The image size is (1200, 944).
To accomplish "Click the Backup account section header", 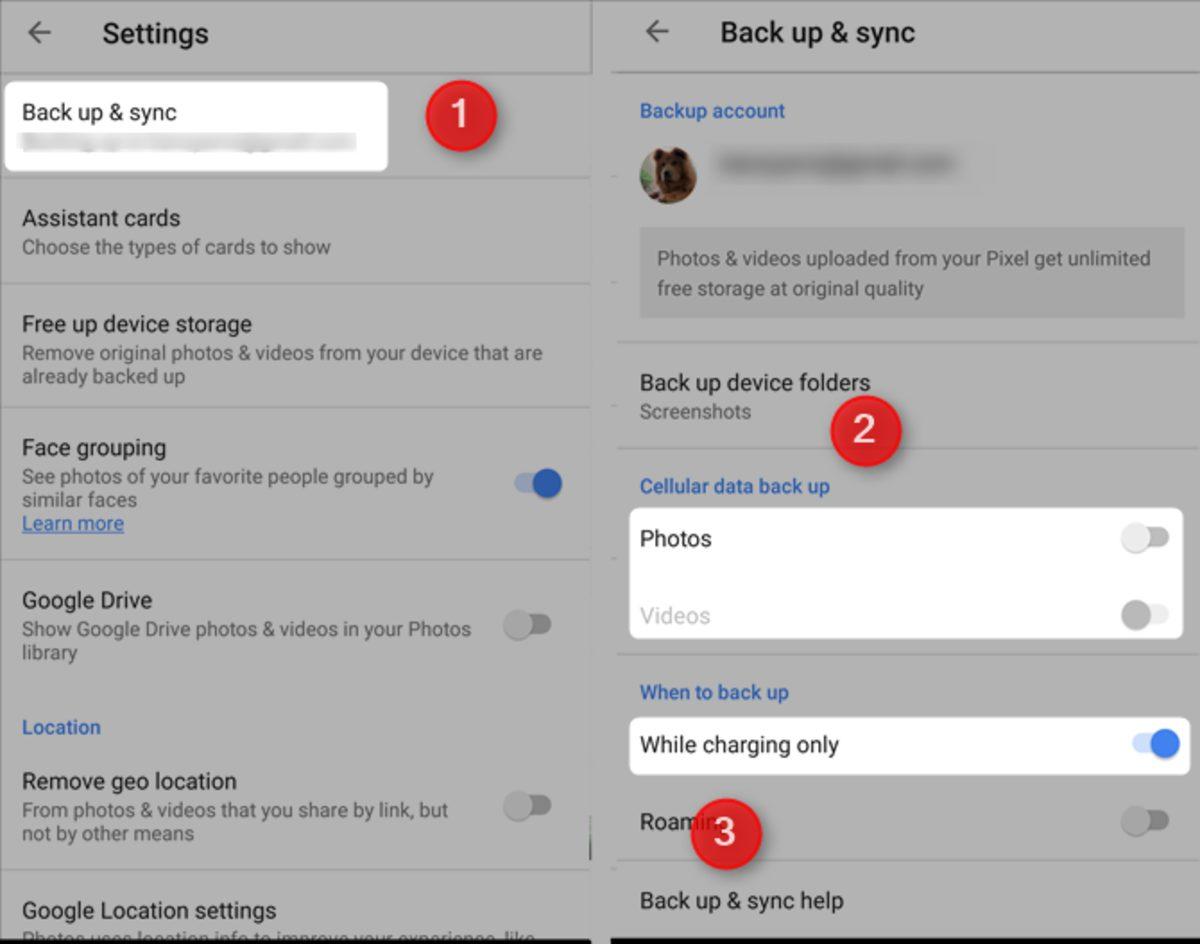I will coord(711,111).
